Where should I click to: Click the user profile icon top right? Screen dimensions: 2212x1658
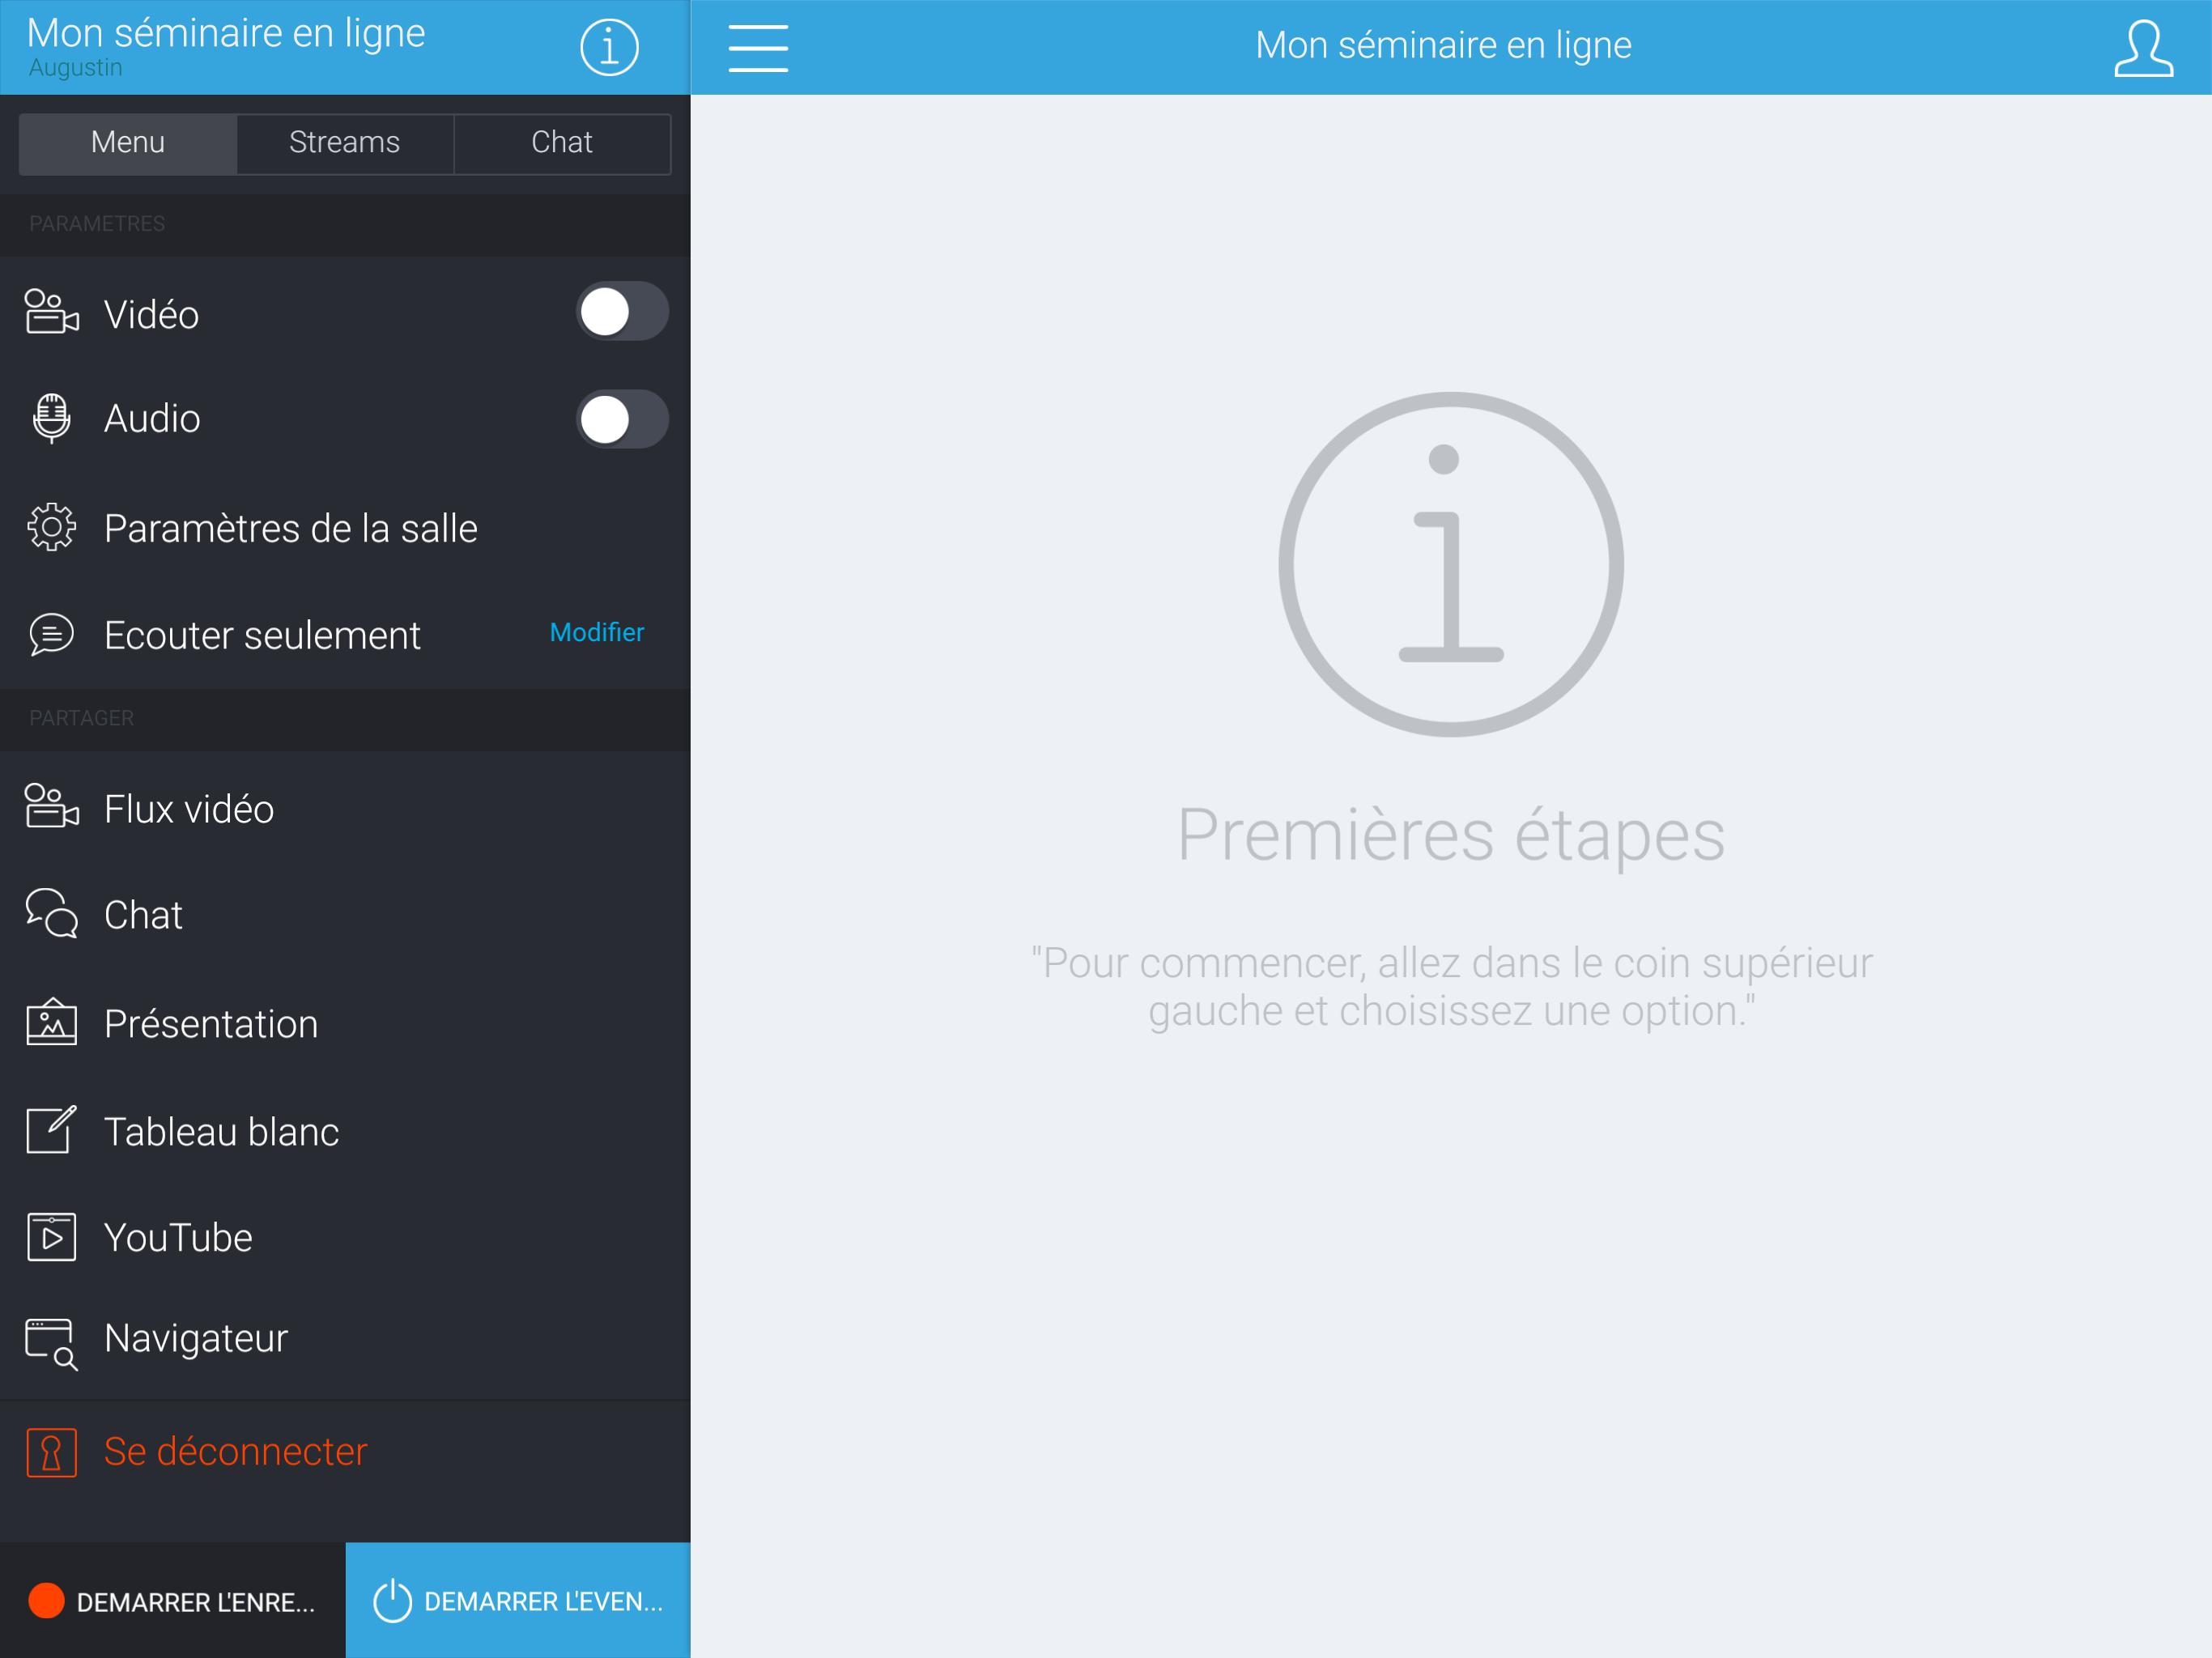[x=2147, y=47]
